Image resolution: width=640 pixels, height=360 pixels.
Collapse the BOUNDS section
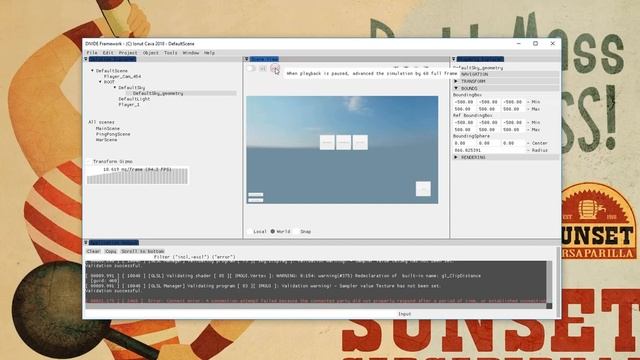[x=456, y=88]
